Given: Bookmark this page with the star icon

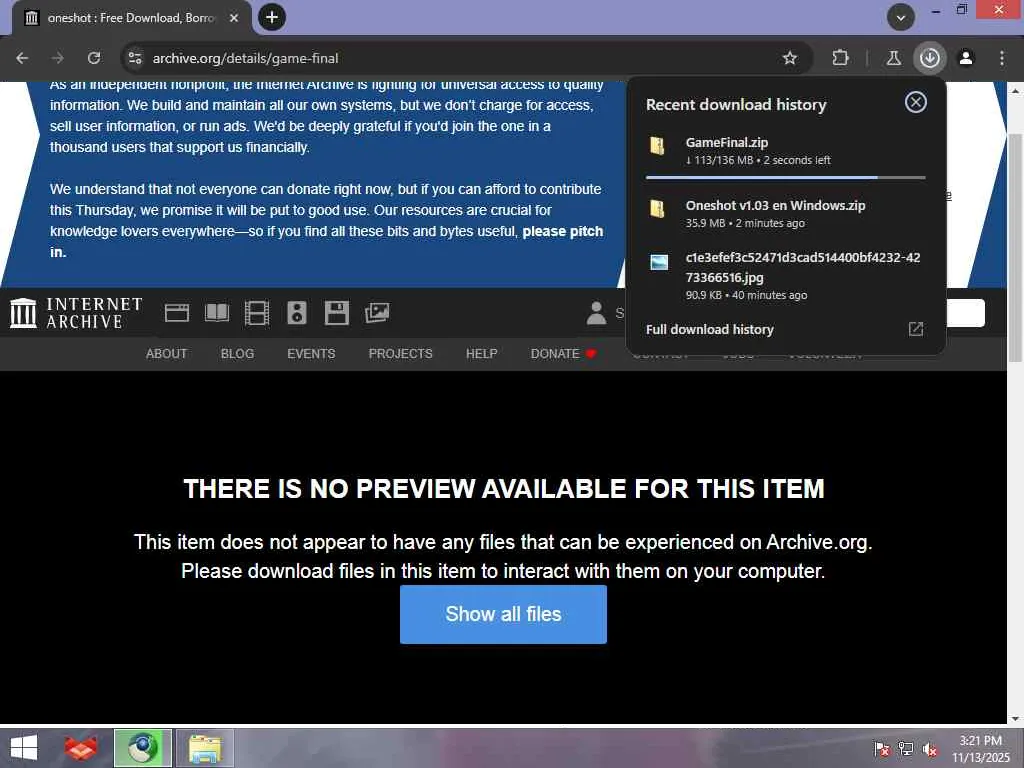Looking at the screenshot, I should [790, 58].
